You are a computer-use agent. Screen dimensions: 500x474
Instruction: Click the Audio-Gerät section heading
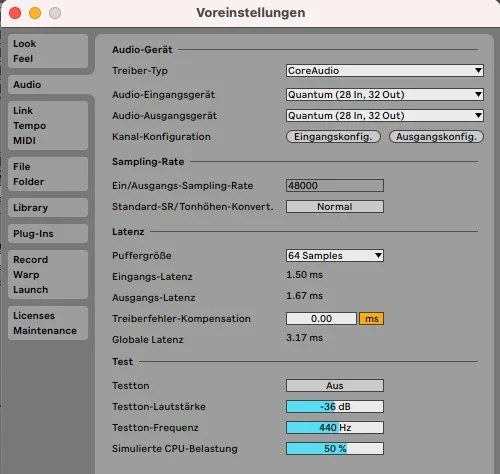[x=142, y=49]
